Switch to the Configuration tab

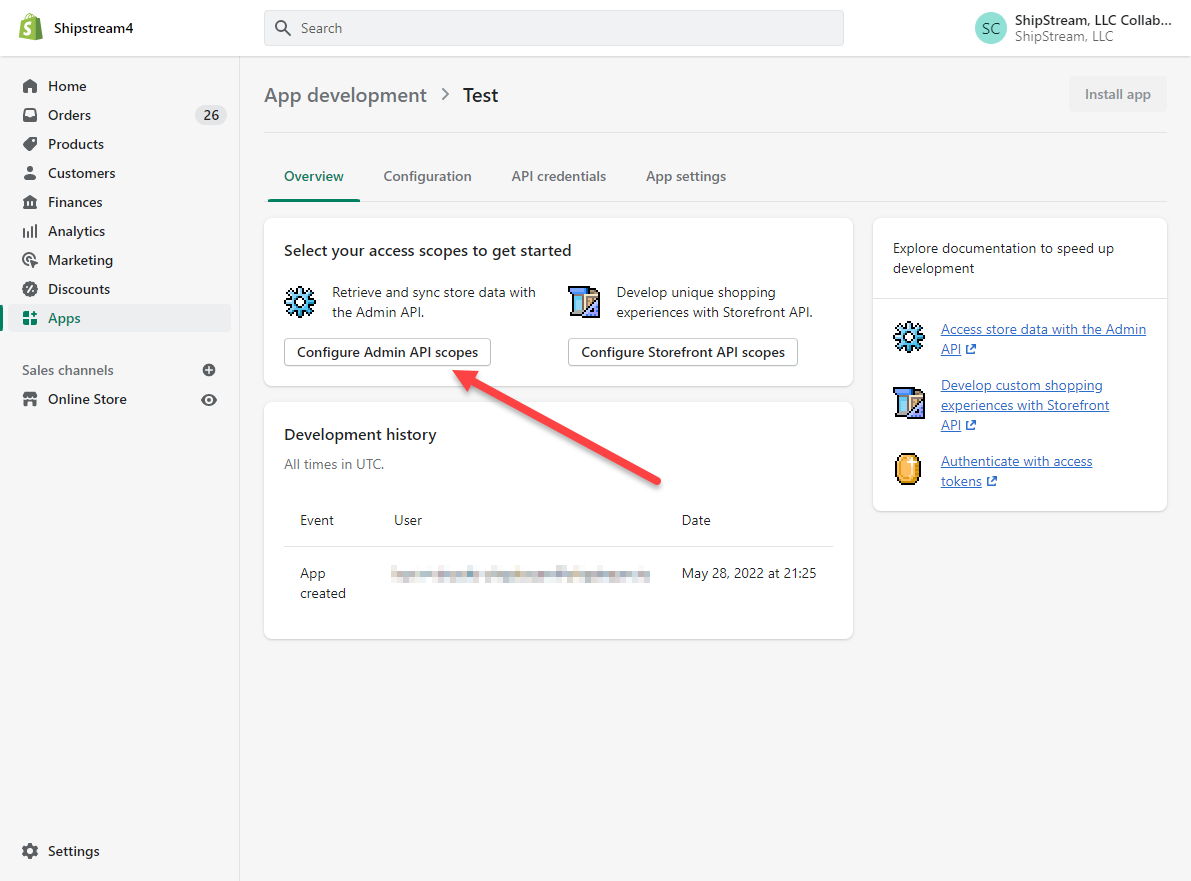click(427, 177)
